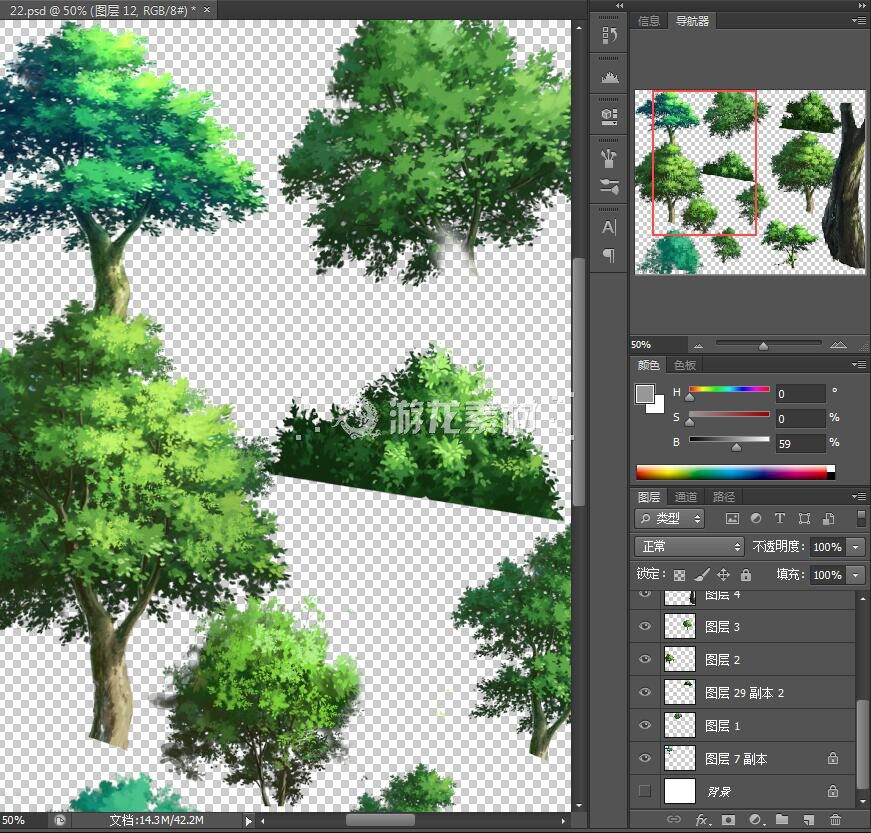Toggle visibility of 图层 7 副本 layer

pos(644,758)
